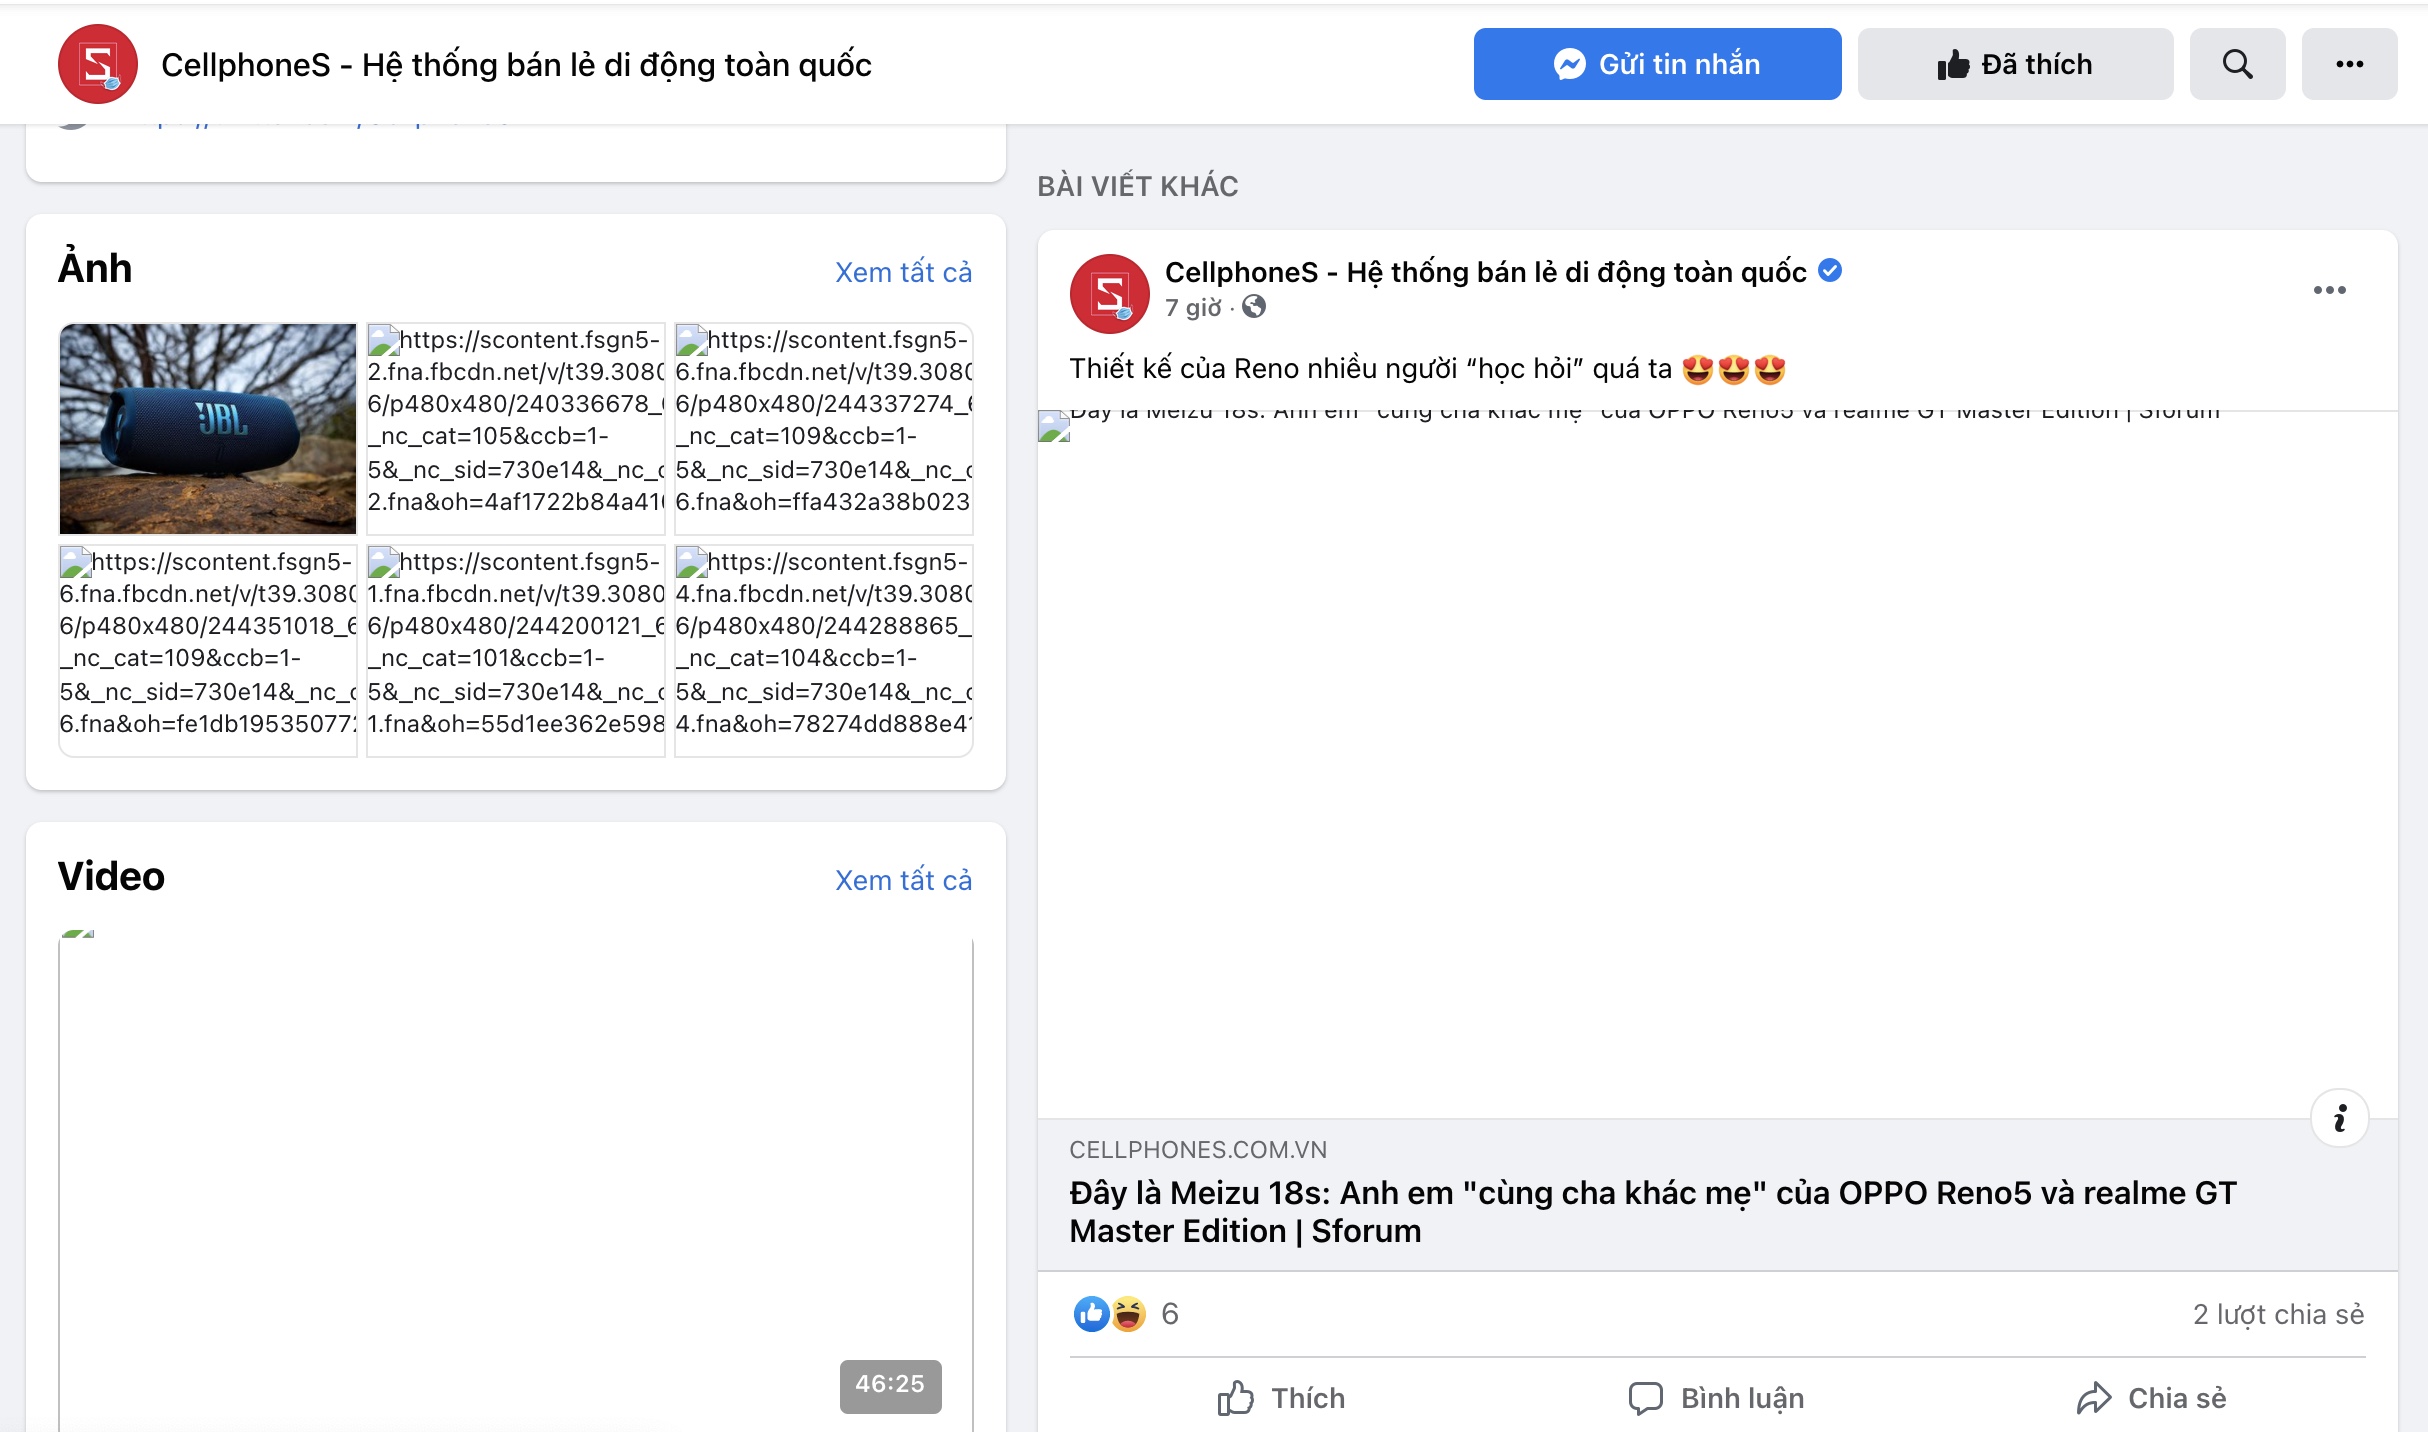
Task: Open the header three-dots more options menu
Action: pos(2349,64)
